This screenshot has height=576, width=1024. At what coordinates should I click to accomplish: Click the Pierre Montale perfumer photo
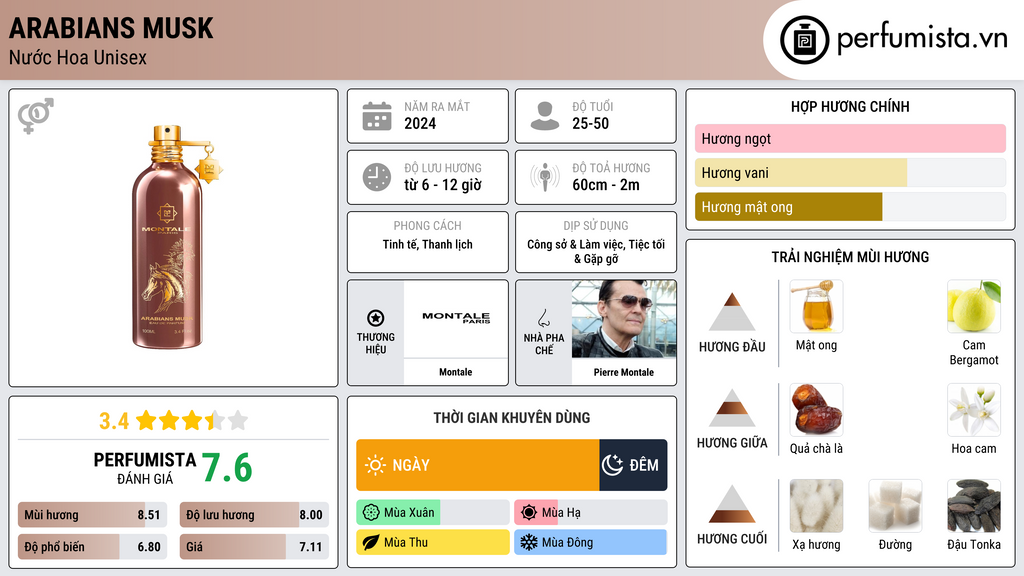(624, 318)
